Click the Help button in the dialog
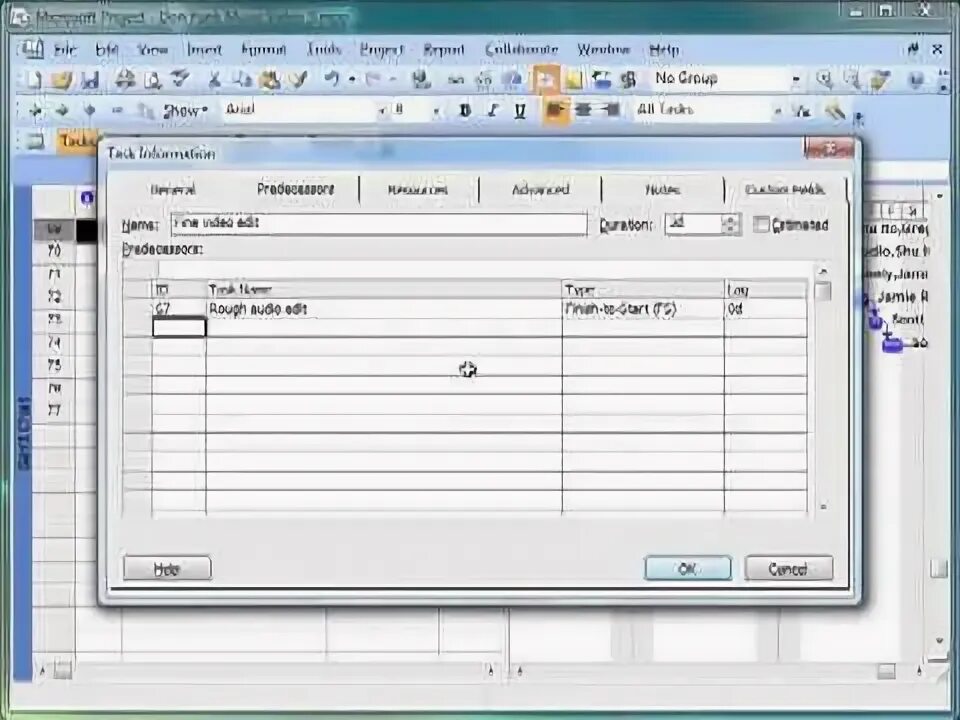This screenshot has height=720, width=960. [x=166, y=568]
